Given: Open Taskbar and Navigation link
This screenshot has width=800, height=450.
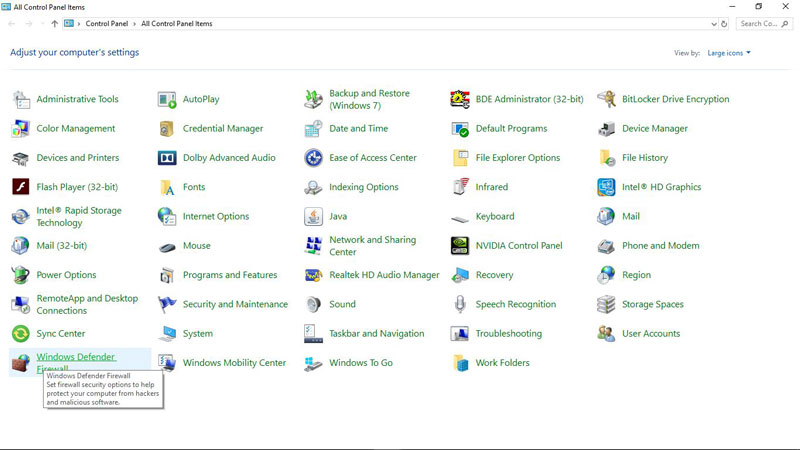Looking at the screenshot, I should (x=377, y=334).
